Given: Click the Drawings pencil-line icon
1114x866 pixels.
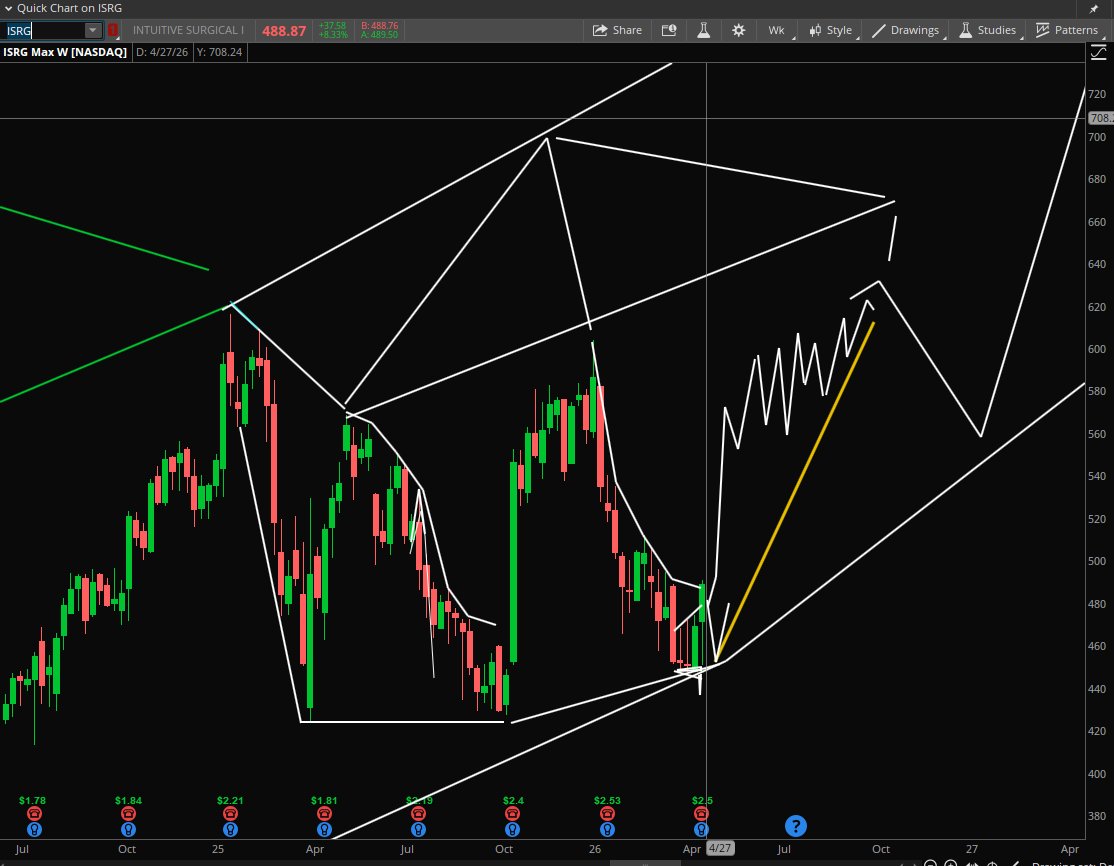Looking at the screenshot, I should [x=879, y=30].
